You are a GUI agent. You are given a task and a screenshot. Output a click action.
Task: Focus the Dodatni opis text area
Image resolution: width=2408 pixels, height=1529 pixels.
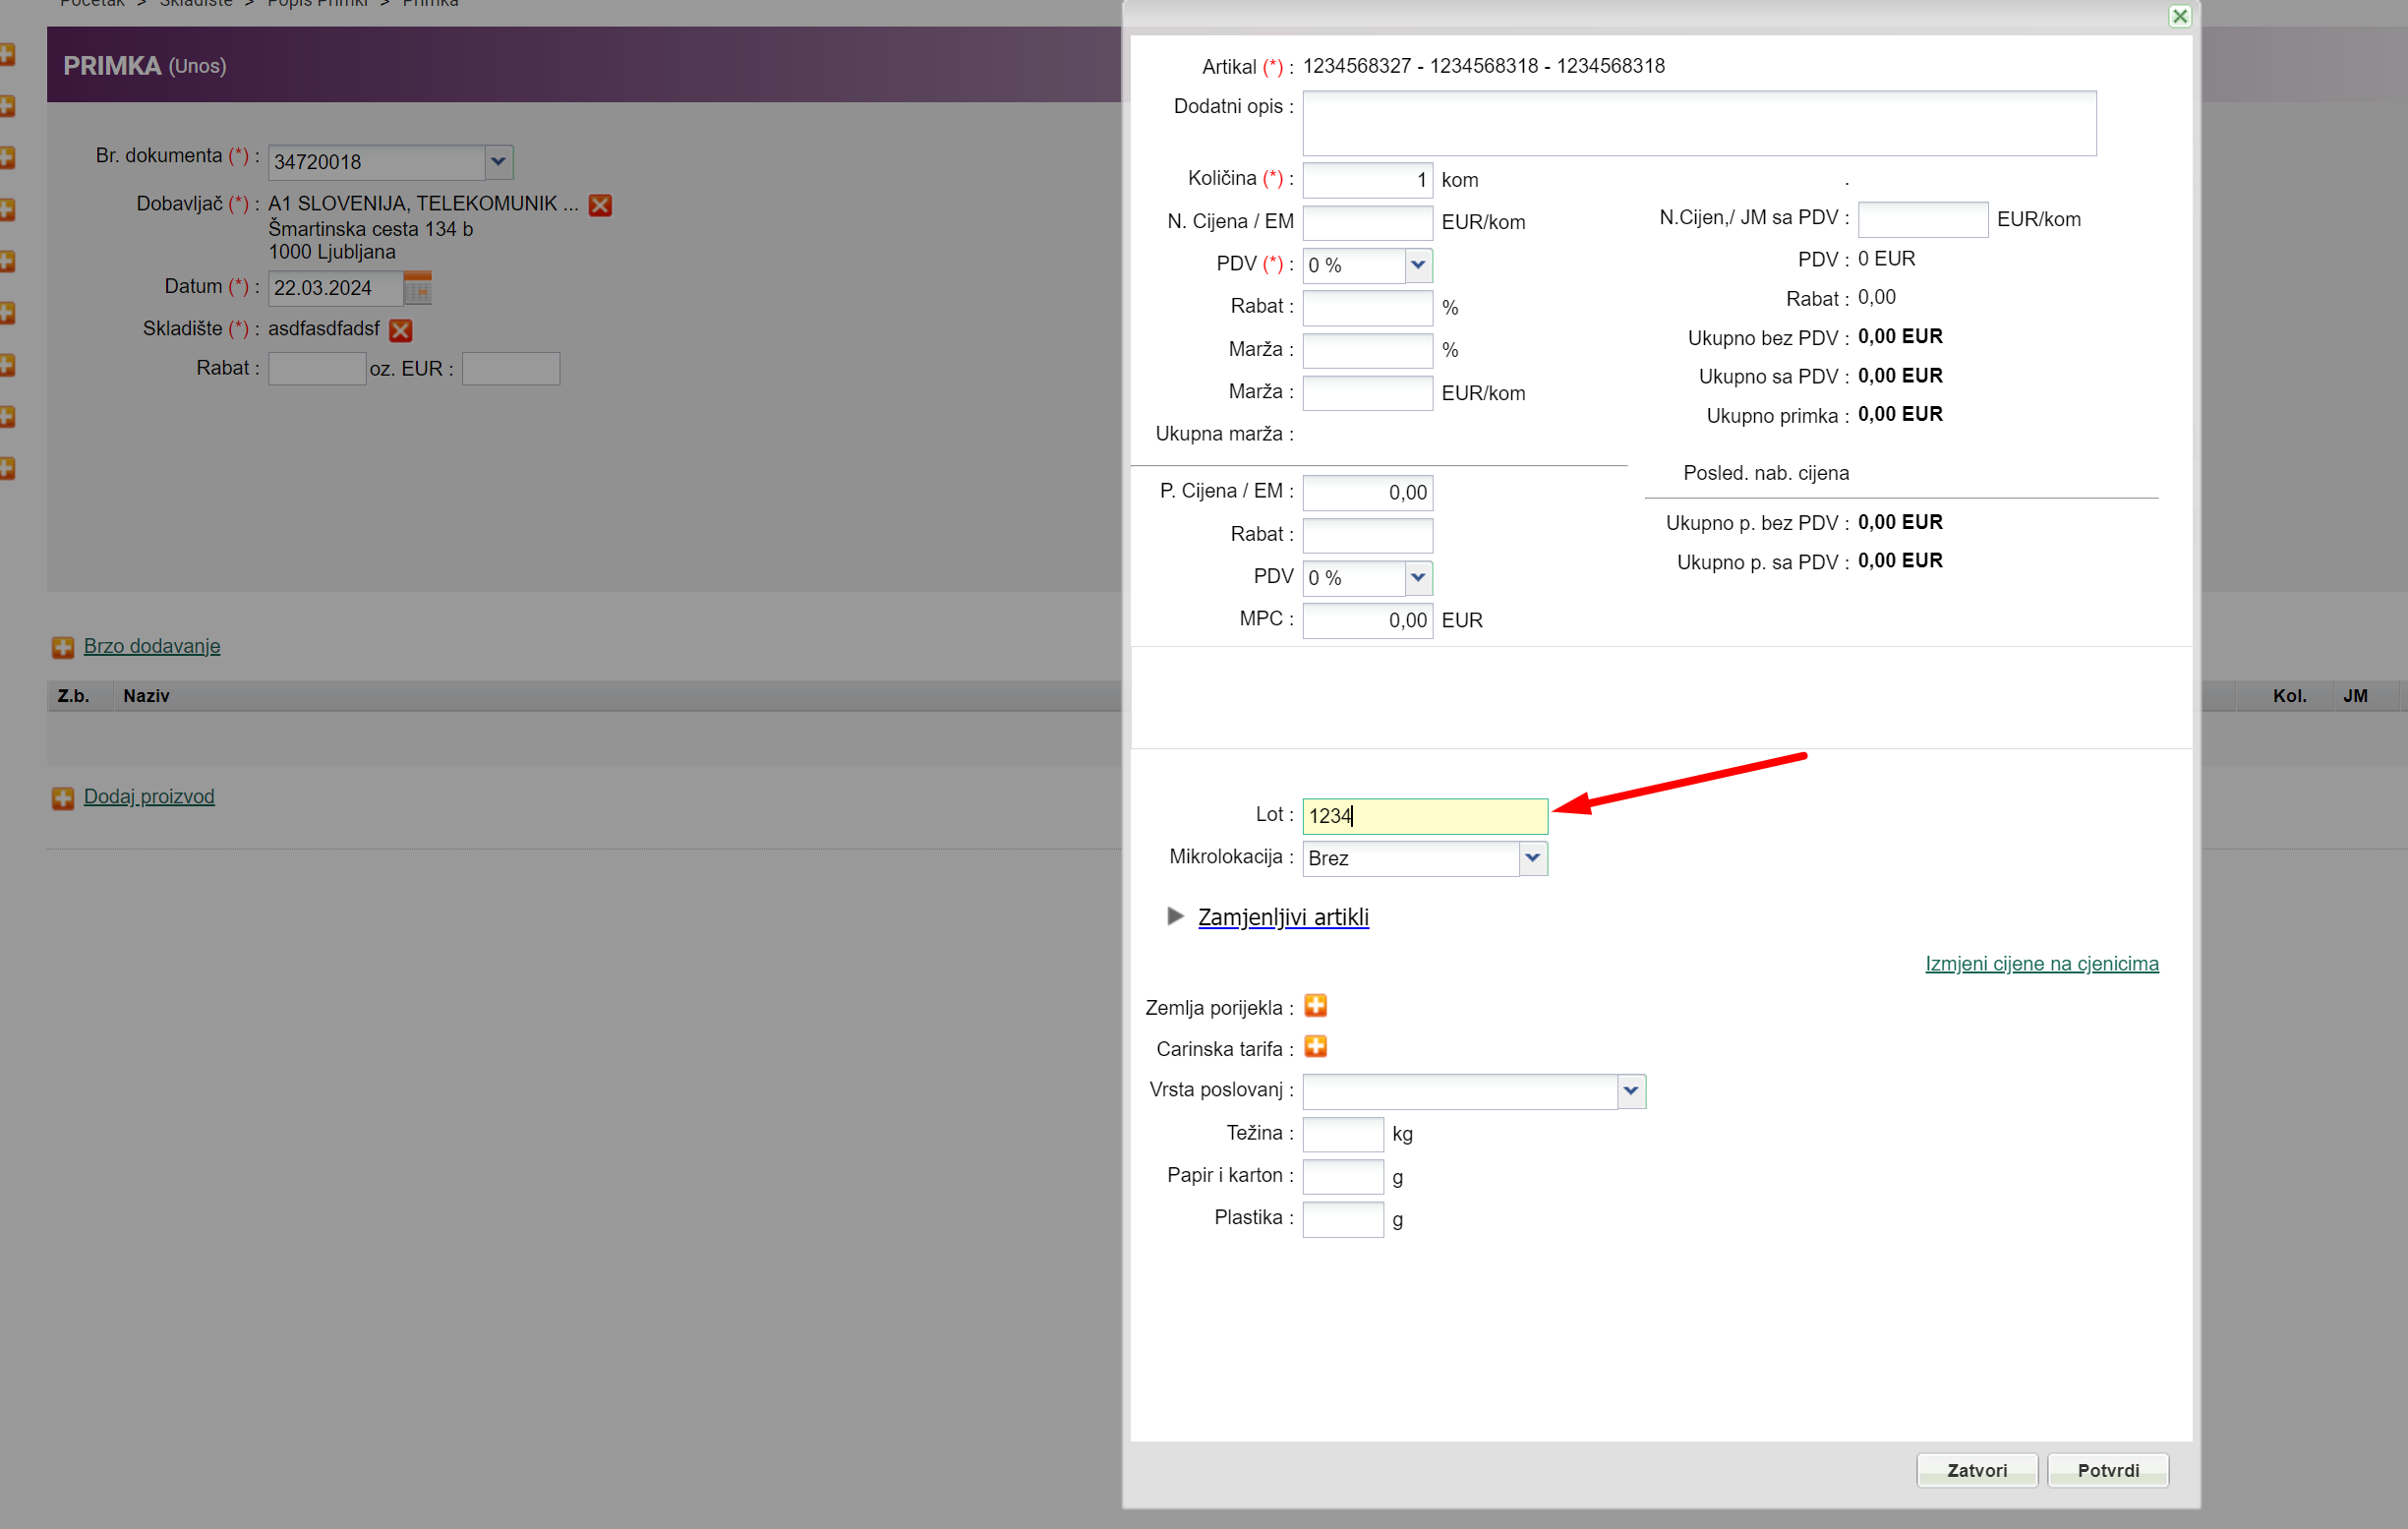[1698, 123]
